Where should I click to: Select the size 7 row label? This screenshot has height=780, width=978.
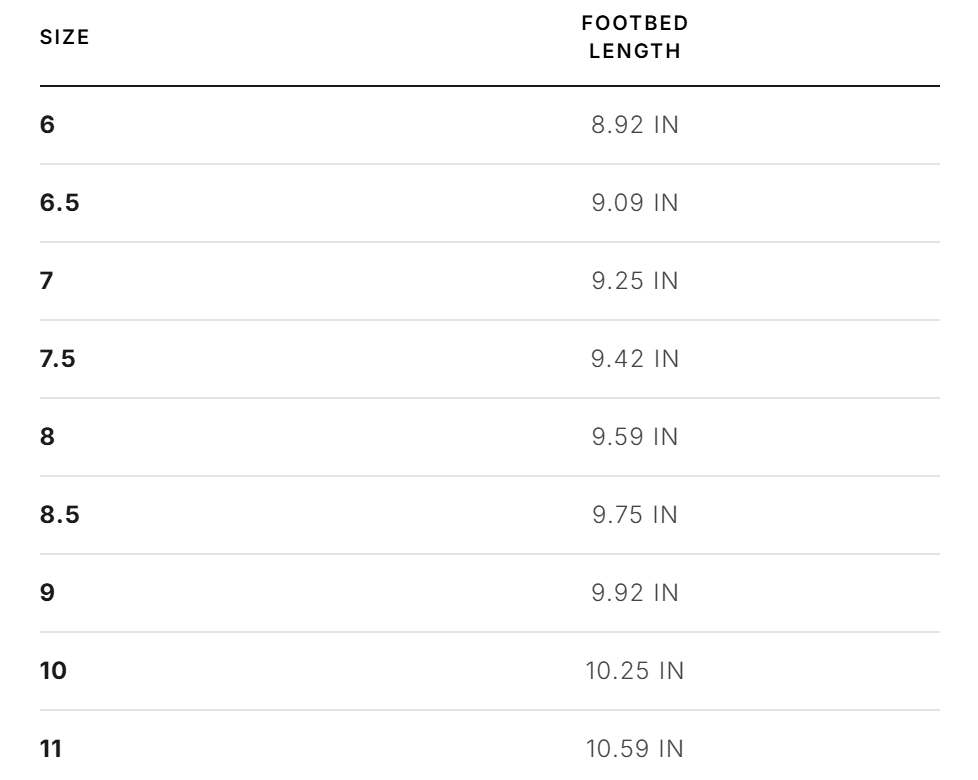[47, 281]
